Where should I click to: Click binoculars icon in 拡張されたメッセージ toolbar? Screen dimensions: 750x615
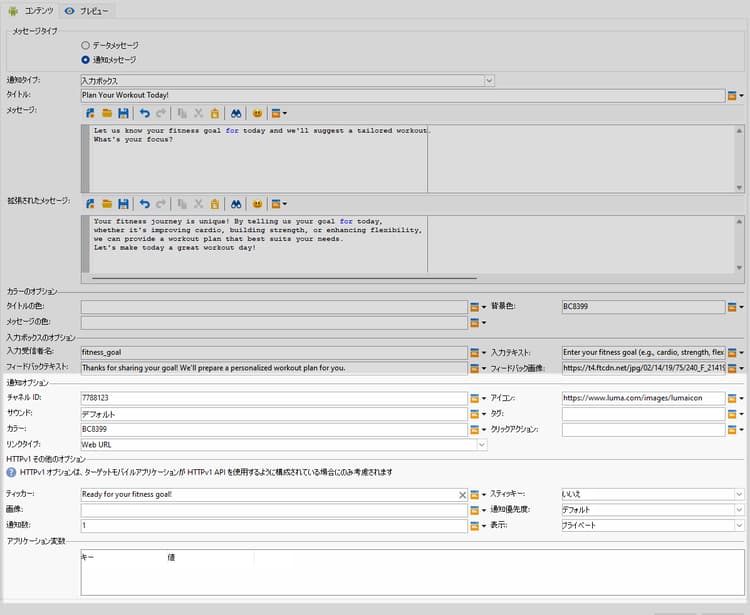(236, 204)
